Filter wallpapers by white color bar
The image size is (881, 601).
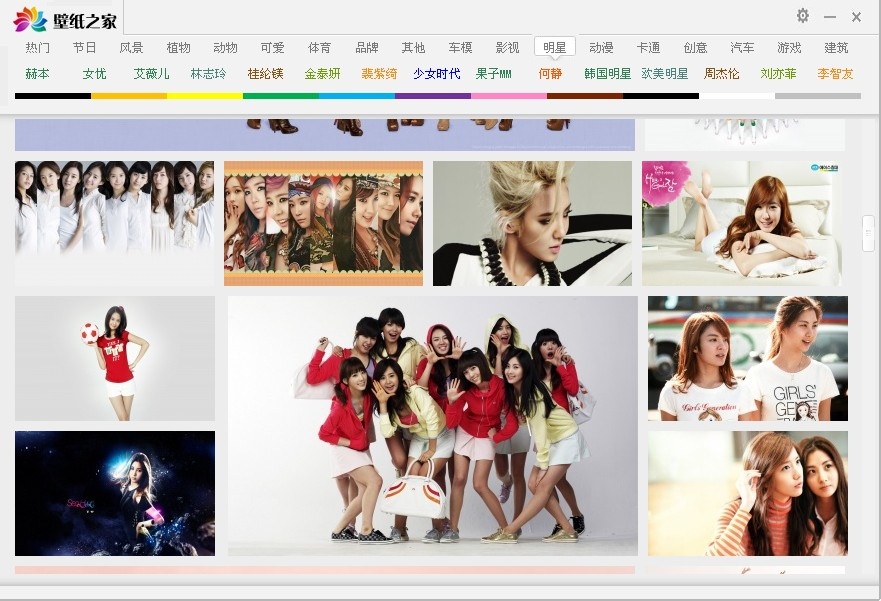[737, 96]
